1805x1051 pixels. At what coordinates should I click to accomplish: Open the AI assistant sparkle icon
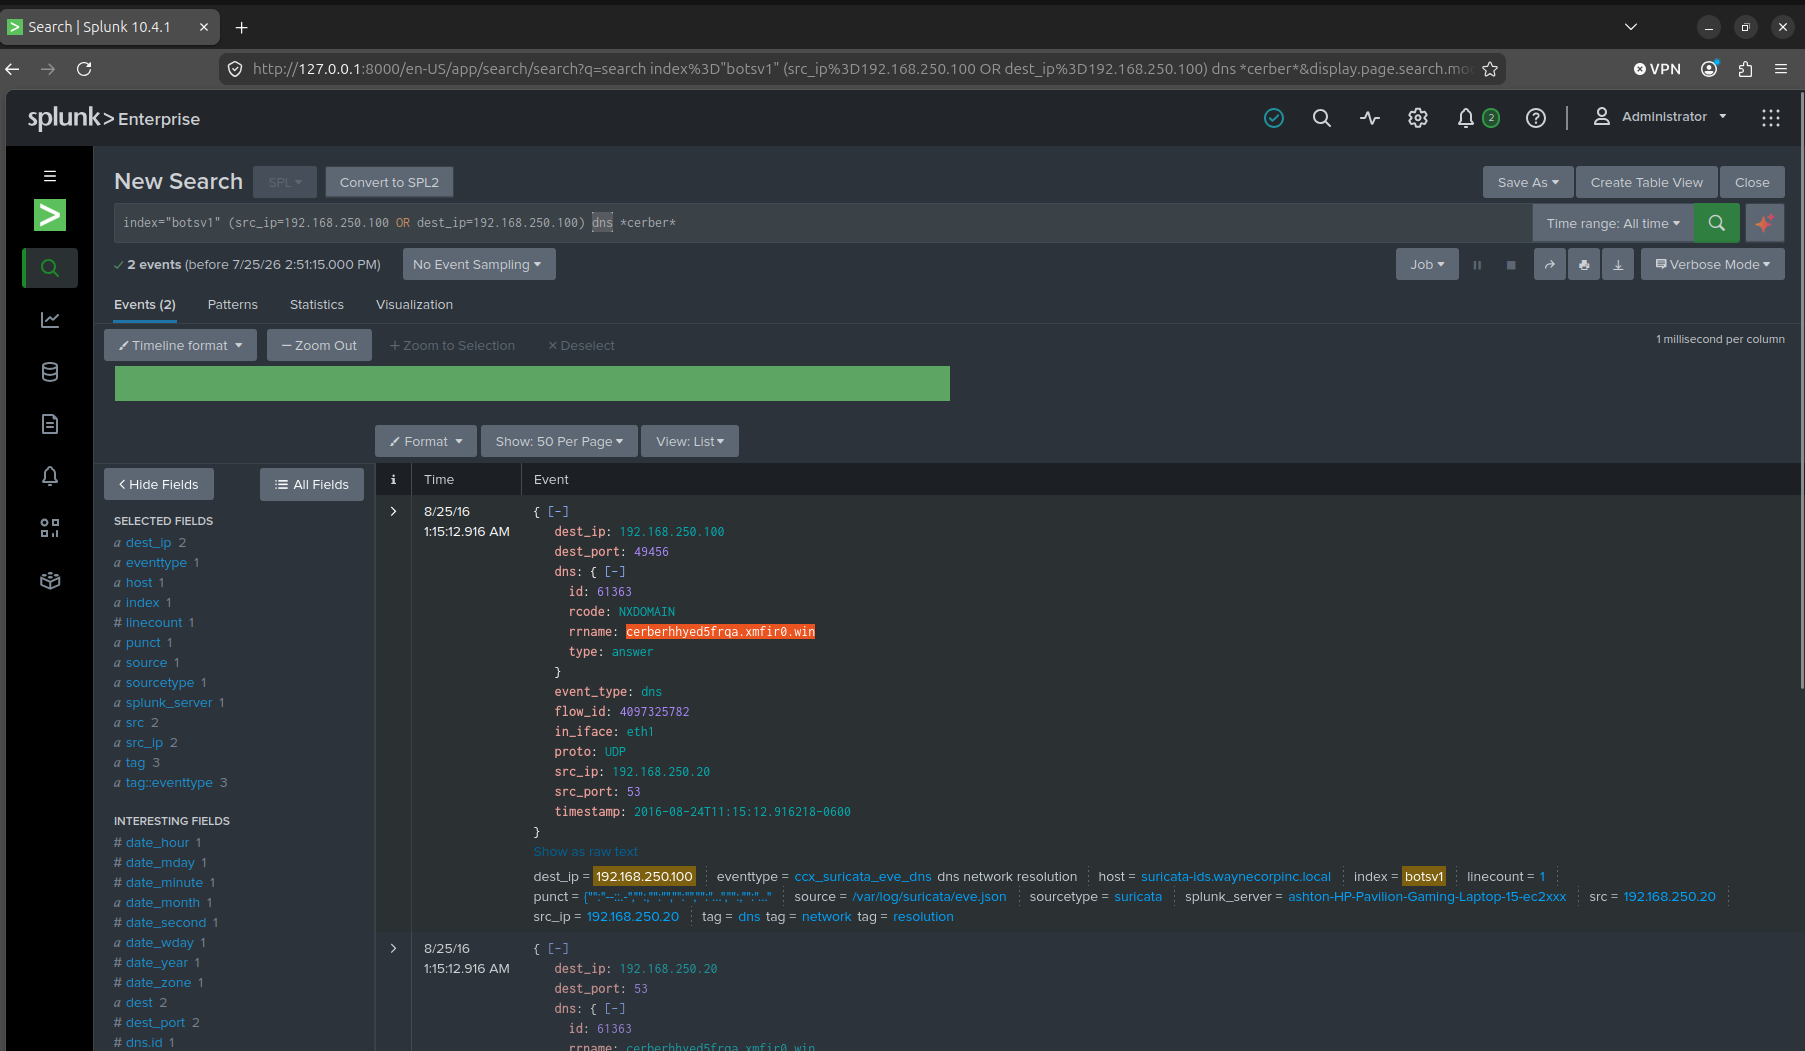pyautogui.click(x=1764, y=223)
